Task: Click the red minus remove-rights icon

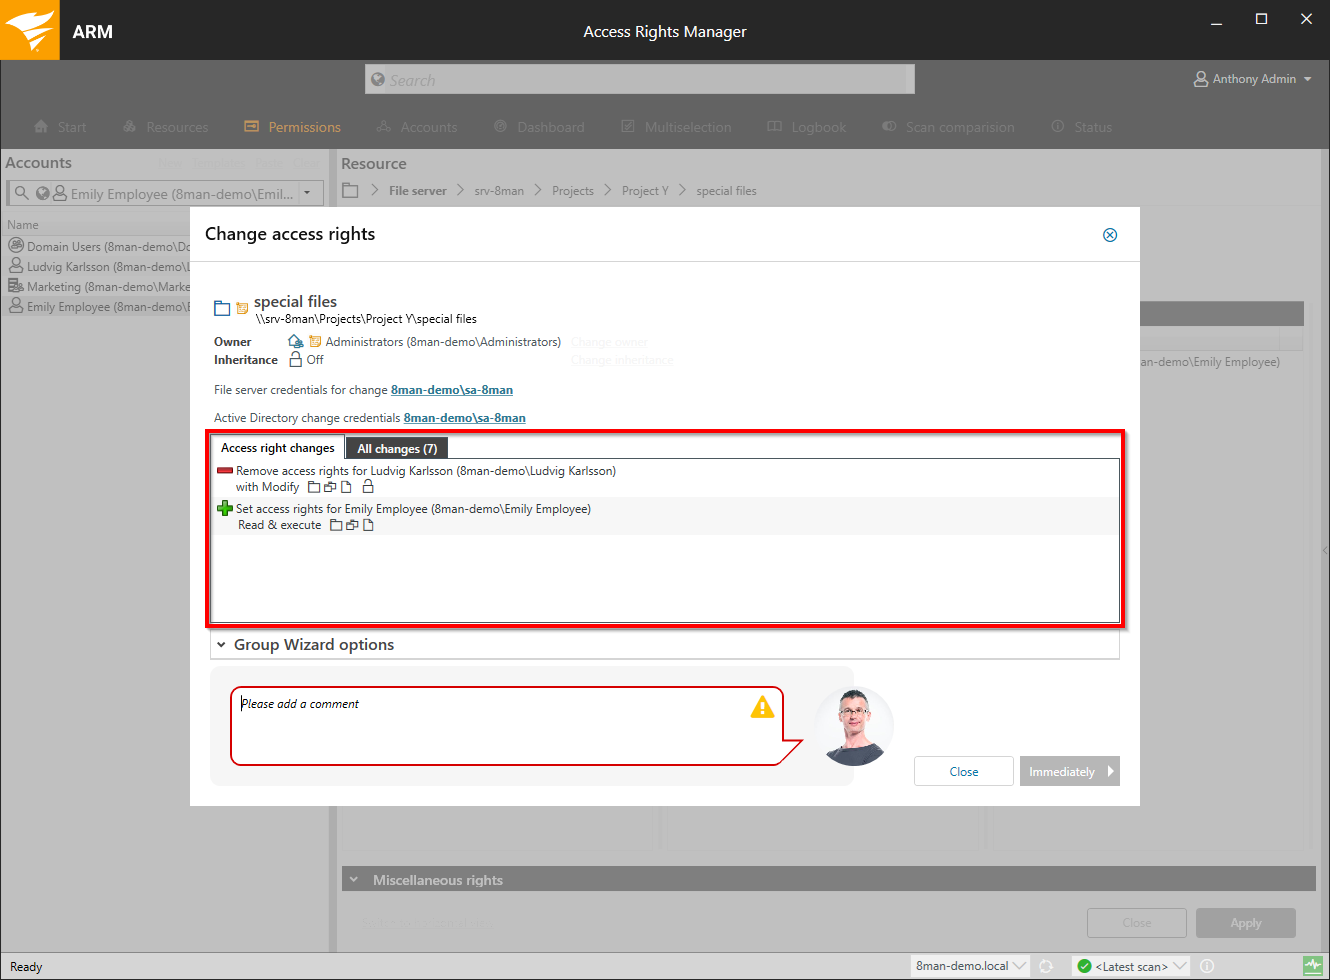Action: 225,471
